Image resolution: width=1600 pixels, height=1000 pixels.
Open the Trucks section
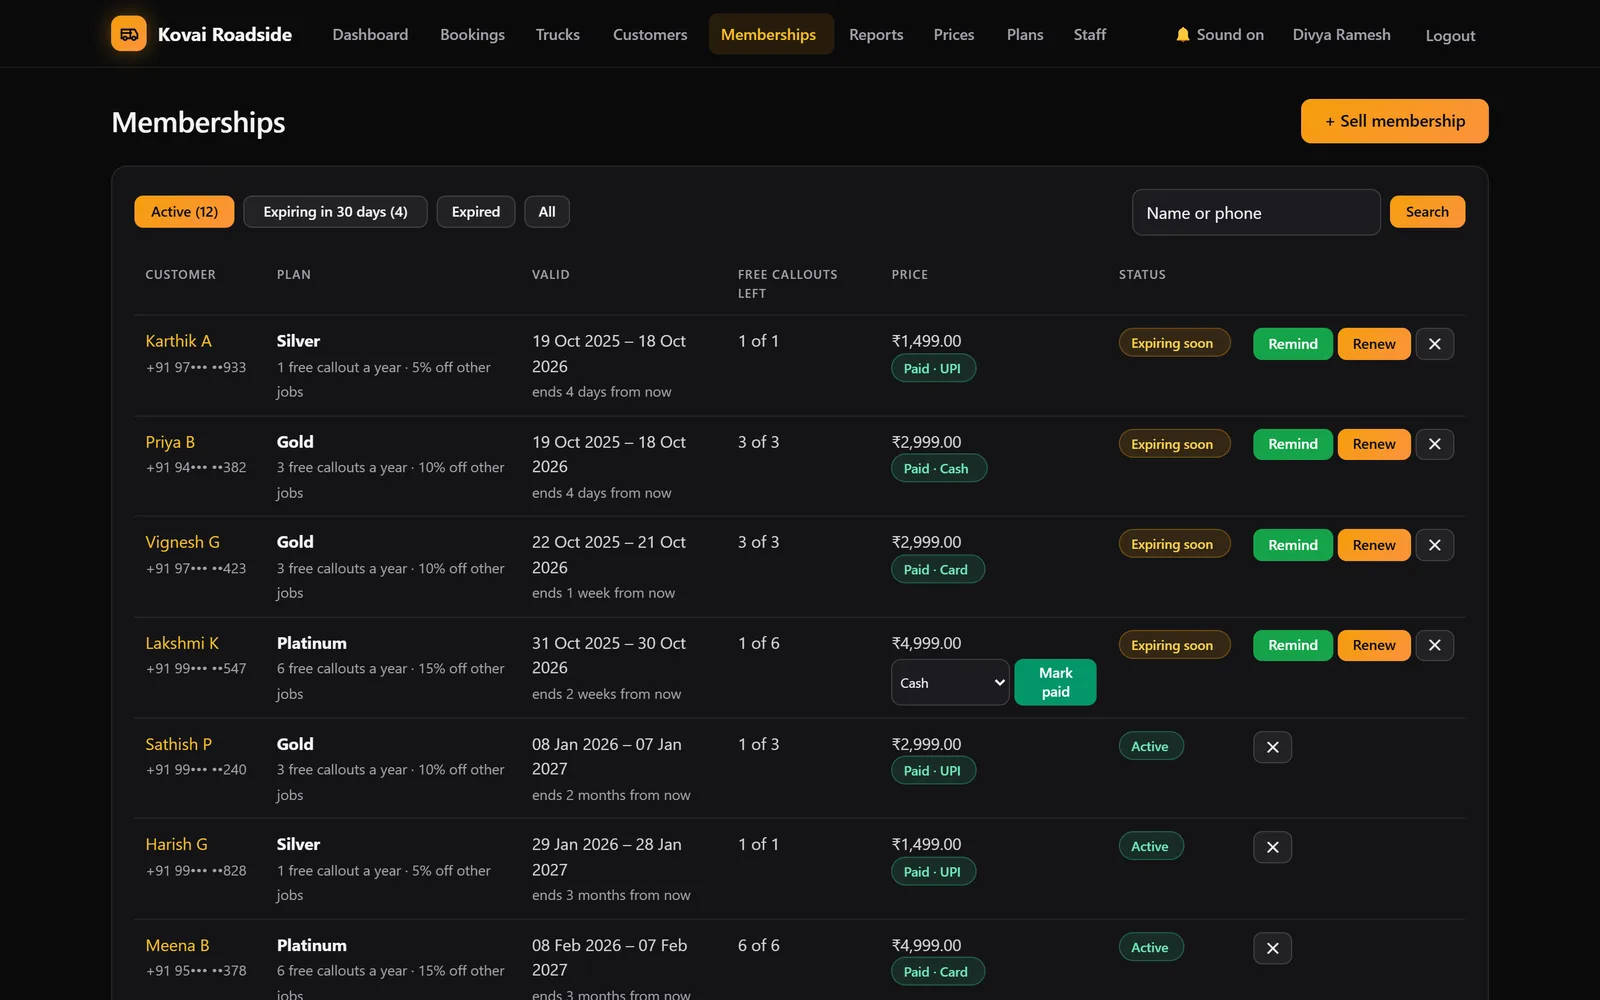point(558,35)
